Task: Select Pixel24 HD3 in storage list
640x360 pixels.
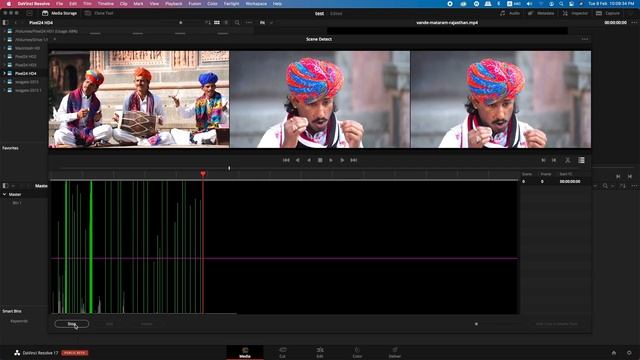Action: click(25, 65)
